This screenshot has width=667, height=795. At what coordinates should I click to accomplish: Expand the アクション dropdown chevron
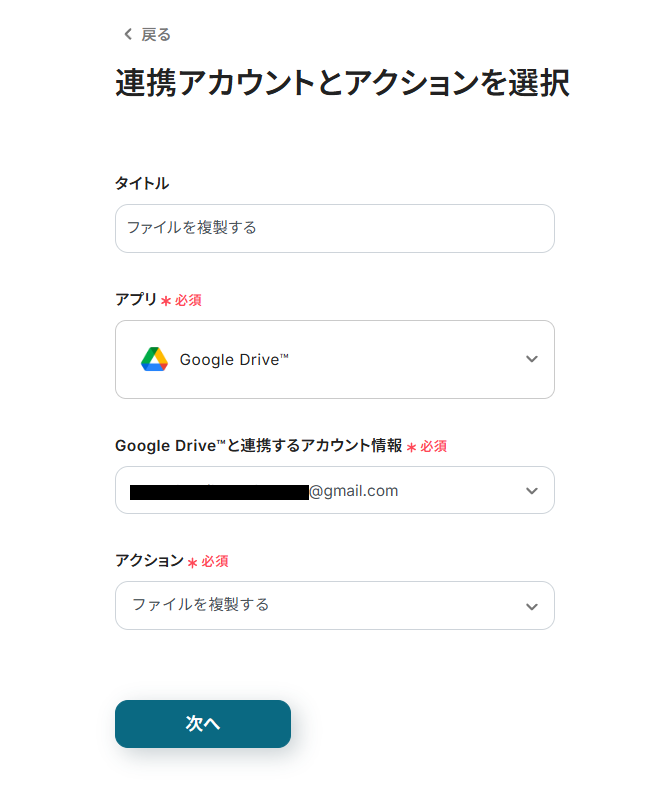[x=531, y=606]
